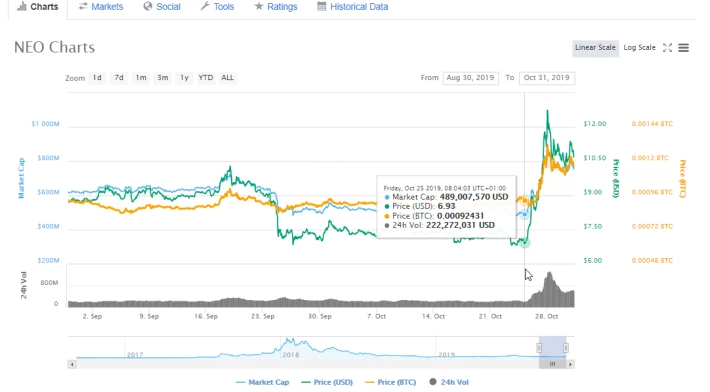
Task: Click the Social tab globe icon
Action: tap(148, 6)
